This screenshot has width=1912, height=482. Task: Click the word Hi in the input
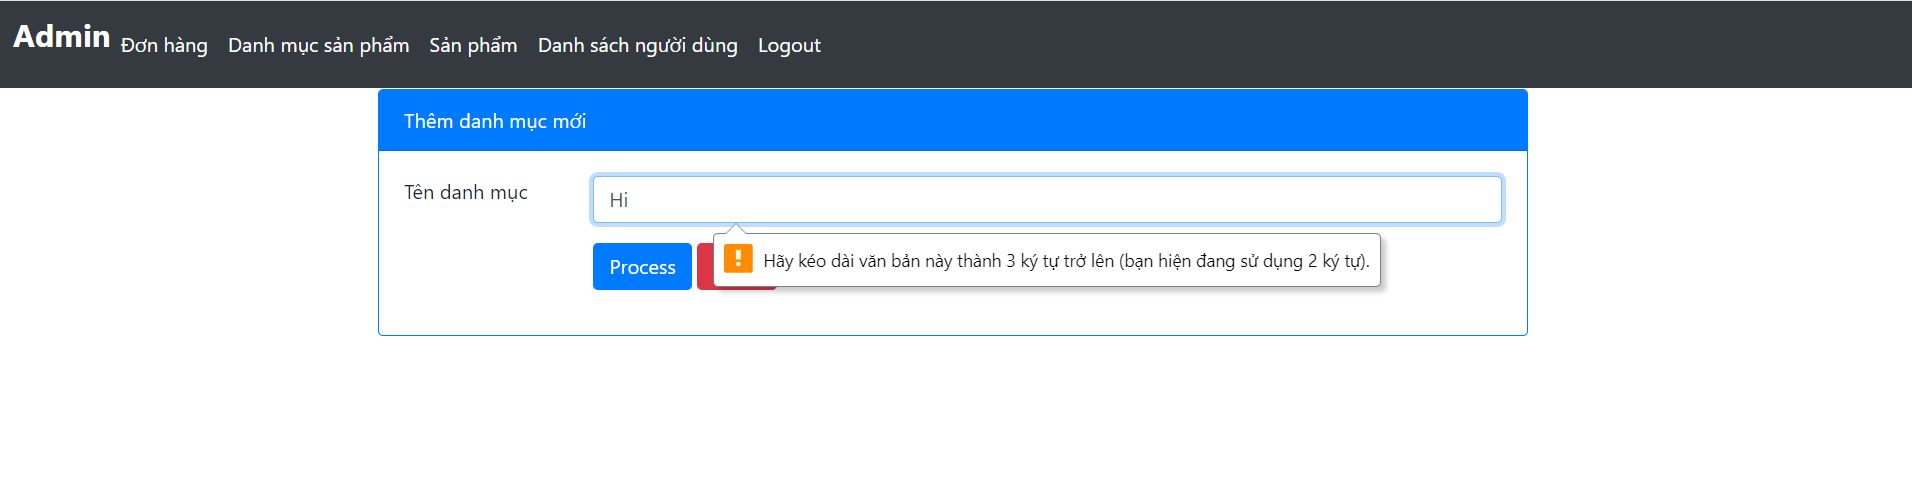(619, 200)
